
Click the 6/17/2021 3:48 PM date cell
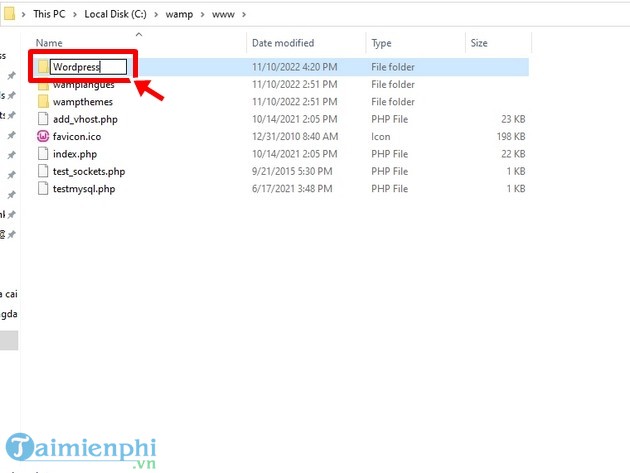(292, 188)
